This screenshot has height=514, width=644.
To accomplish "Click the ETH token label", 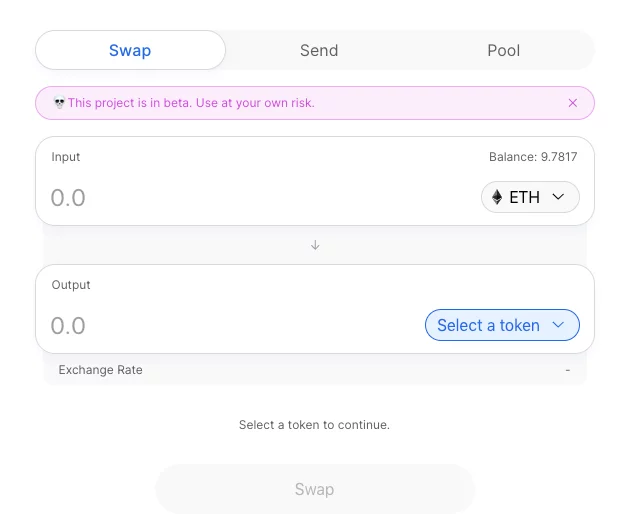I will coord(524,197).
